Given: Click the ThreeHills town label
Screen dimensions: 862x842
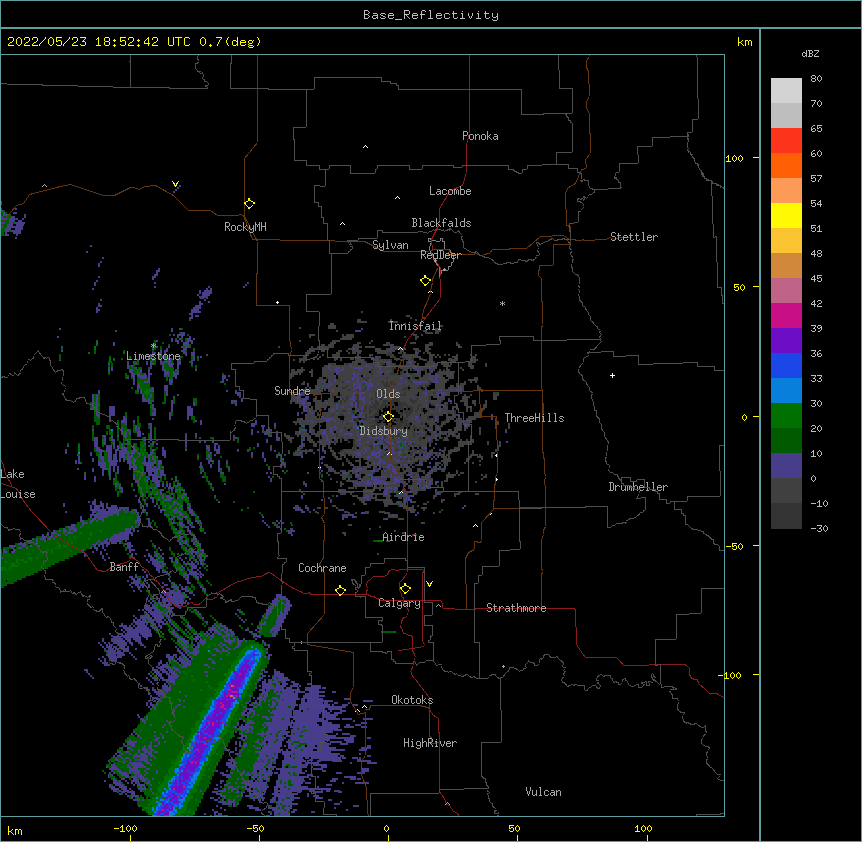Looking at the screenshot, I should pyautogui.click(x=534, y=418).
